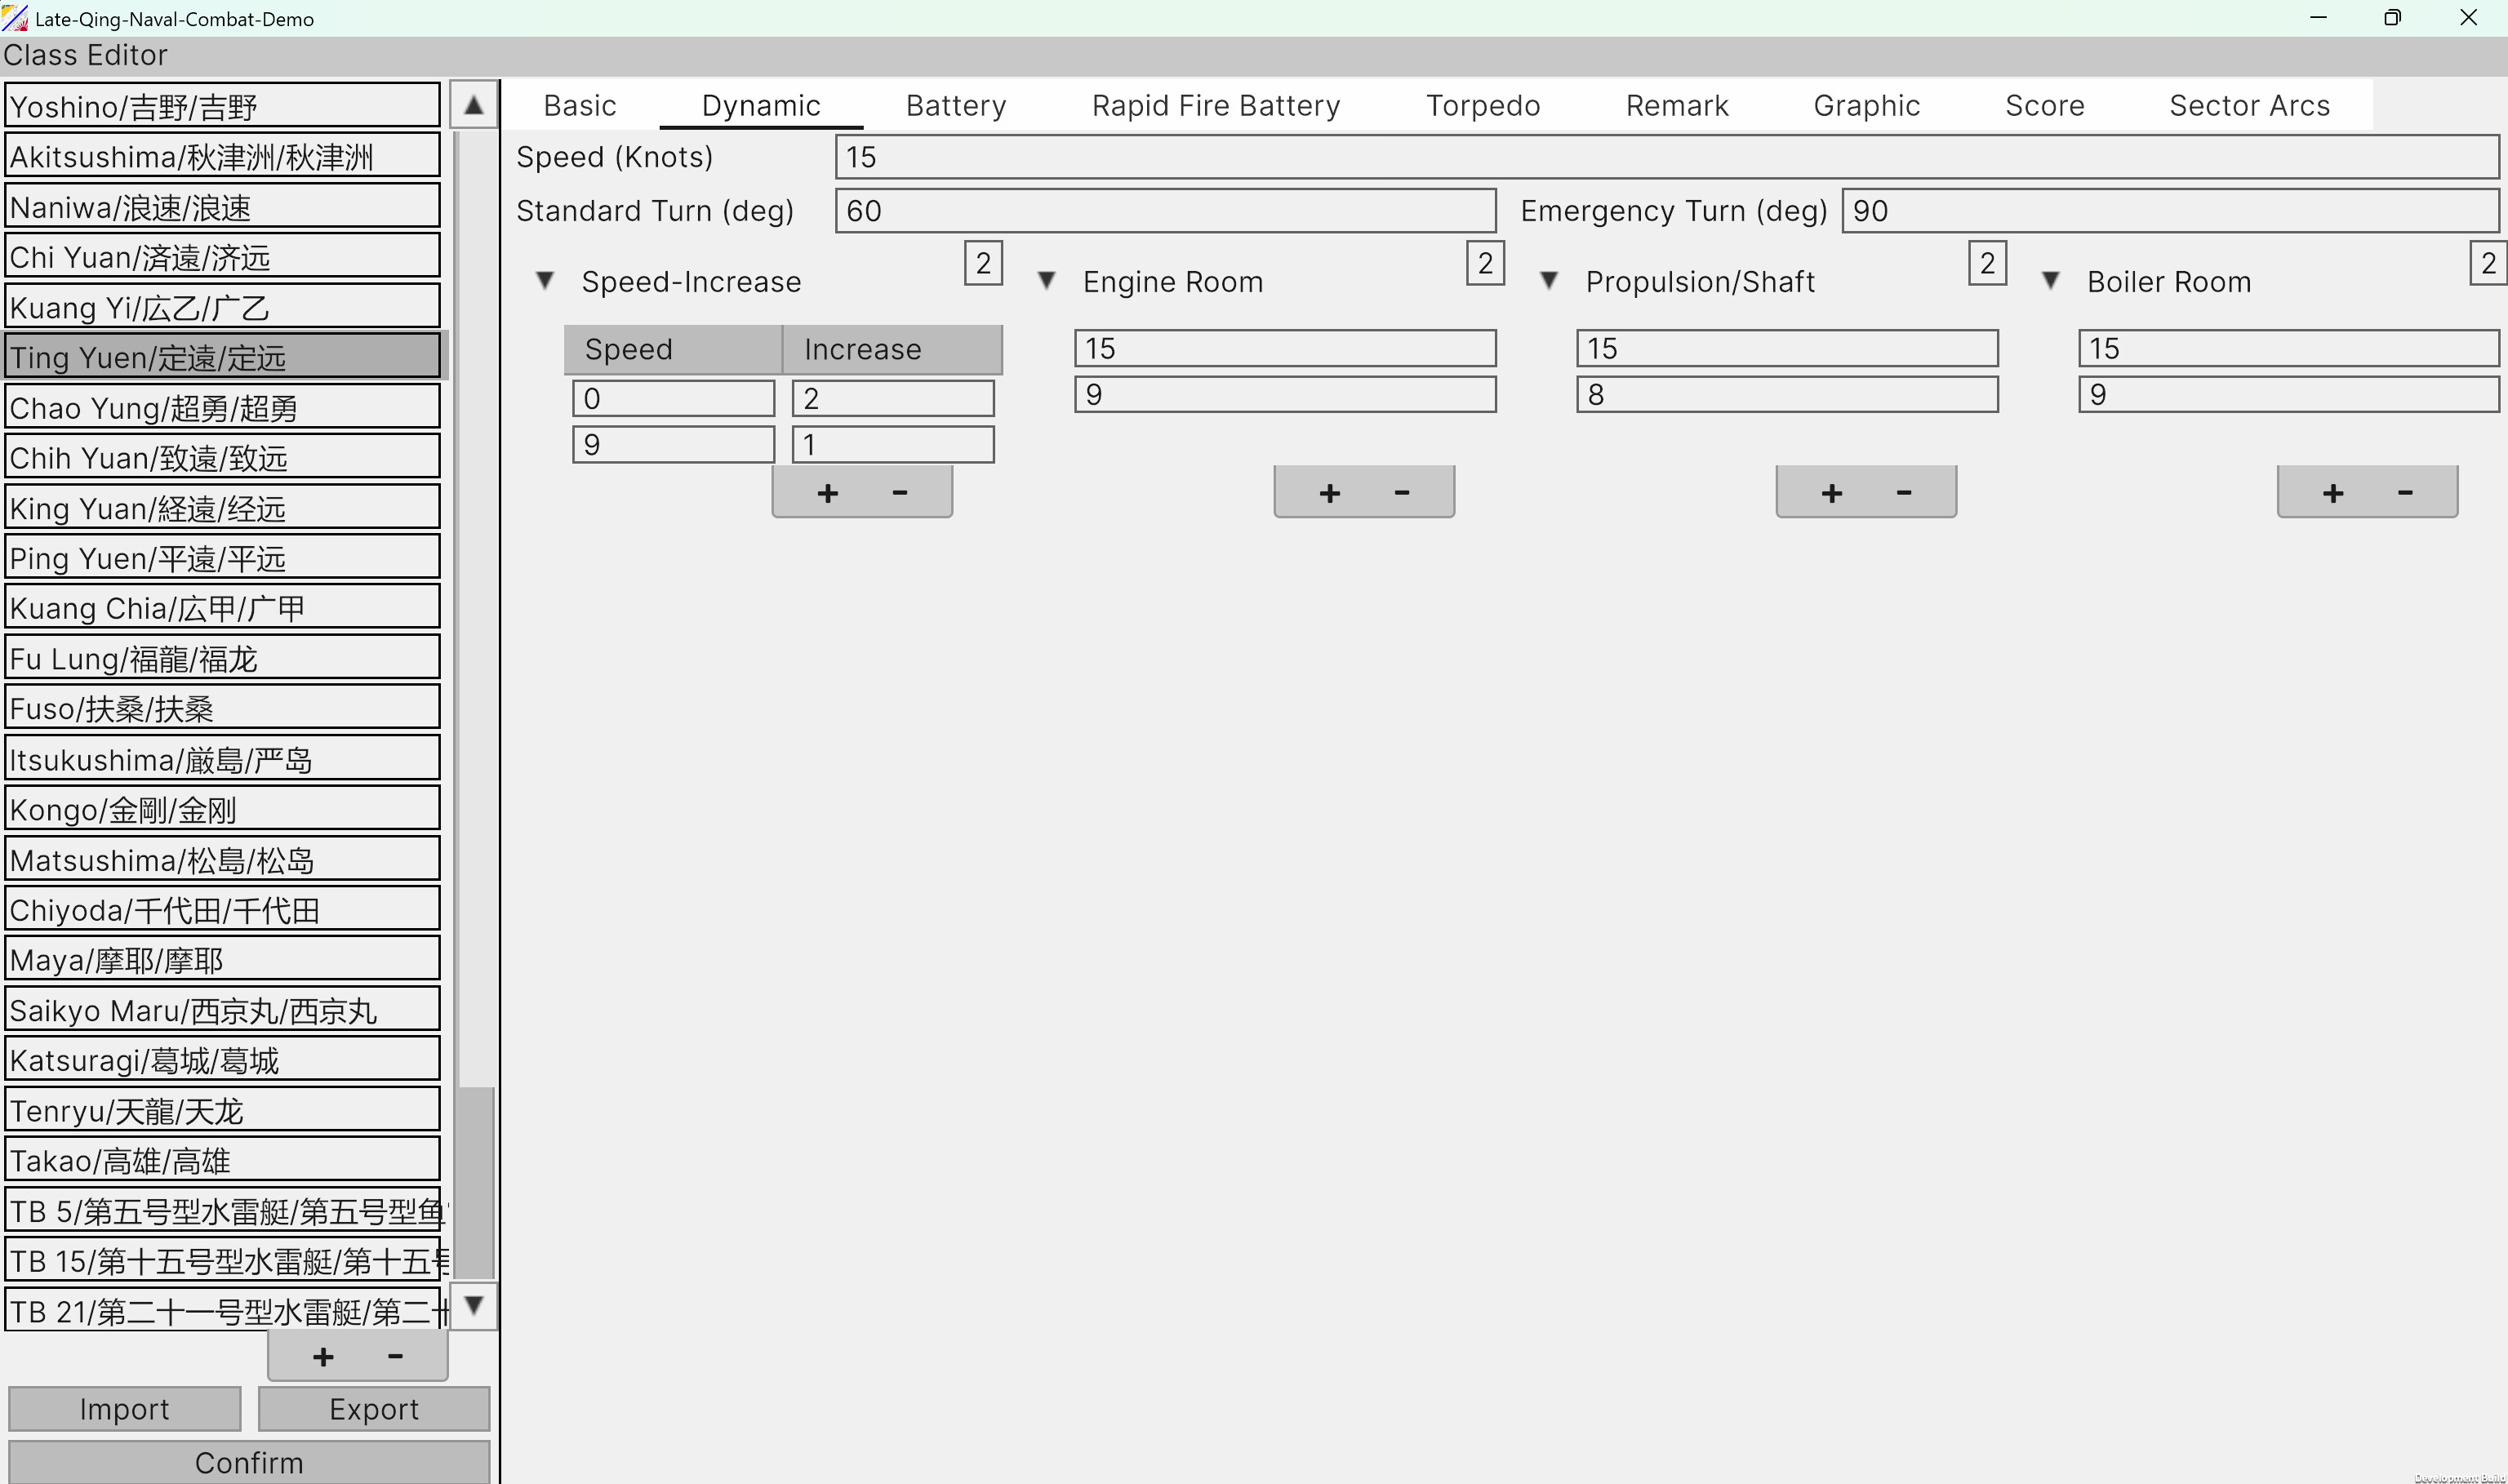Click the Emergency Turn value field
This screenshot has width=2508, height=1484.
[2168, 210]
